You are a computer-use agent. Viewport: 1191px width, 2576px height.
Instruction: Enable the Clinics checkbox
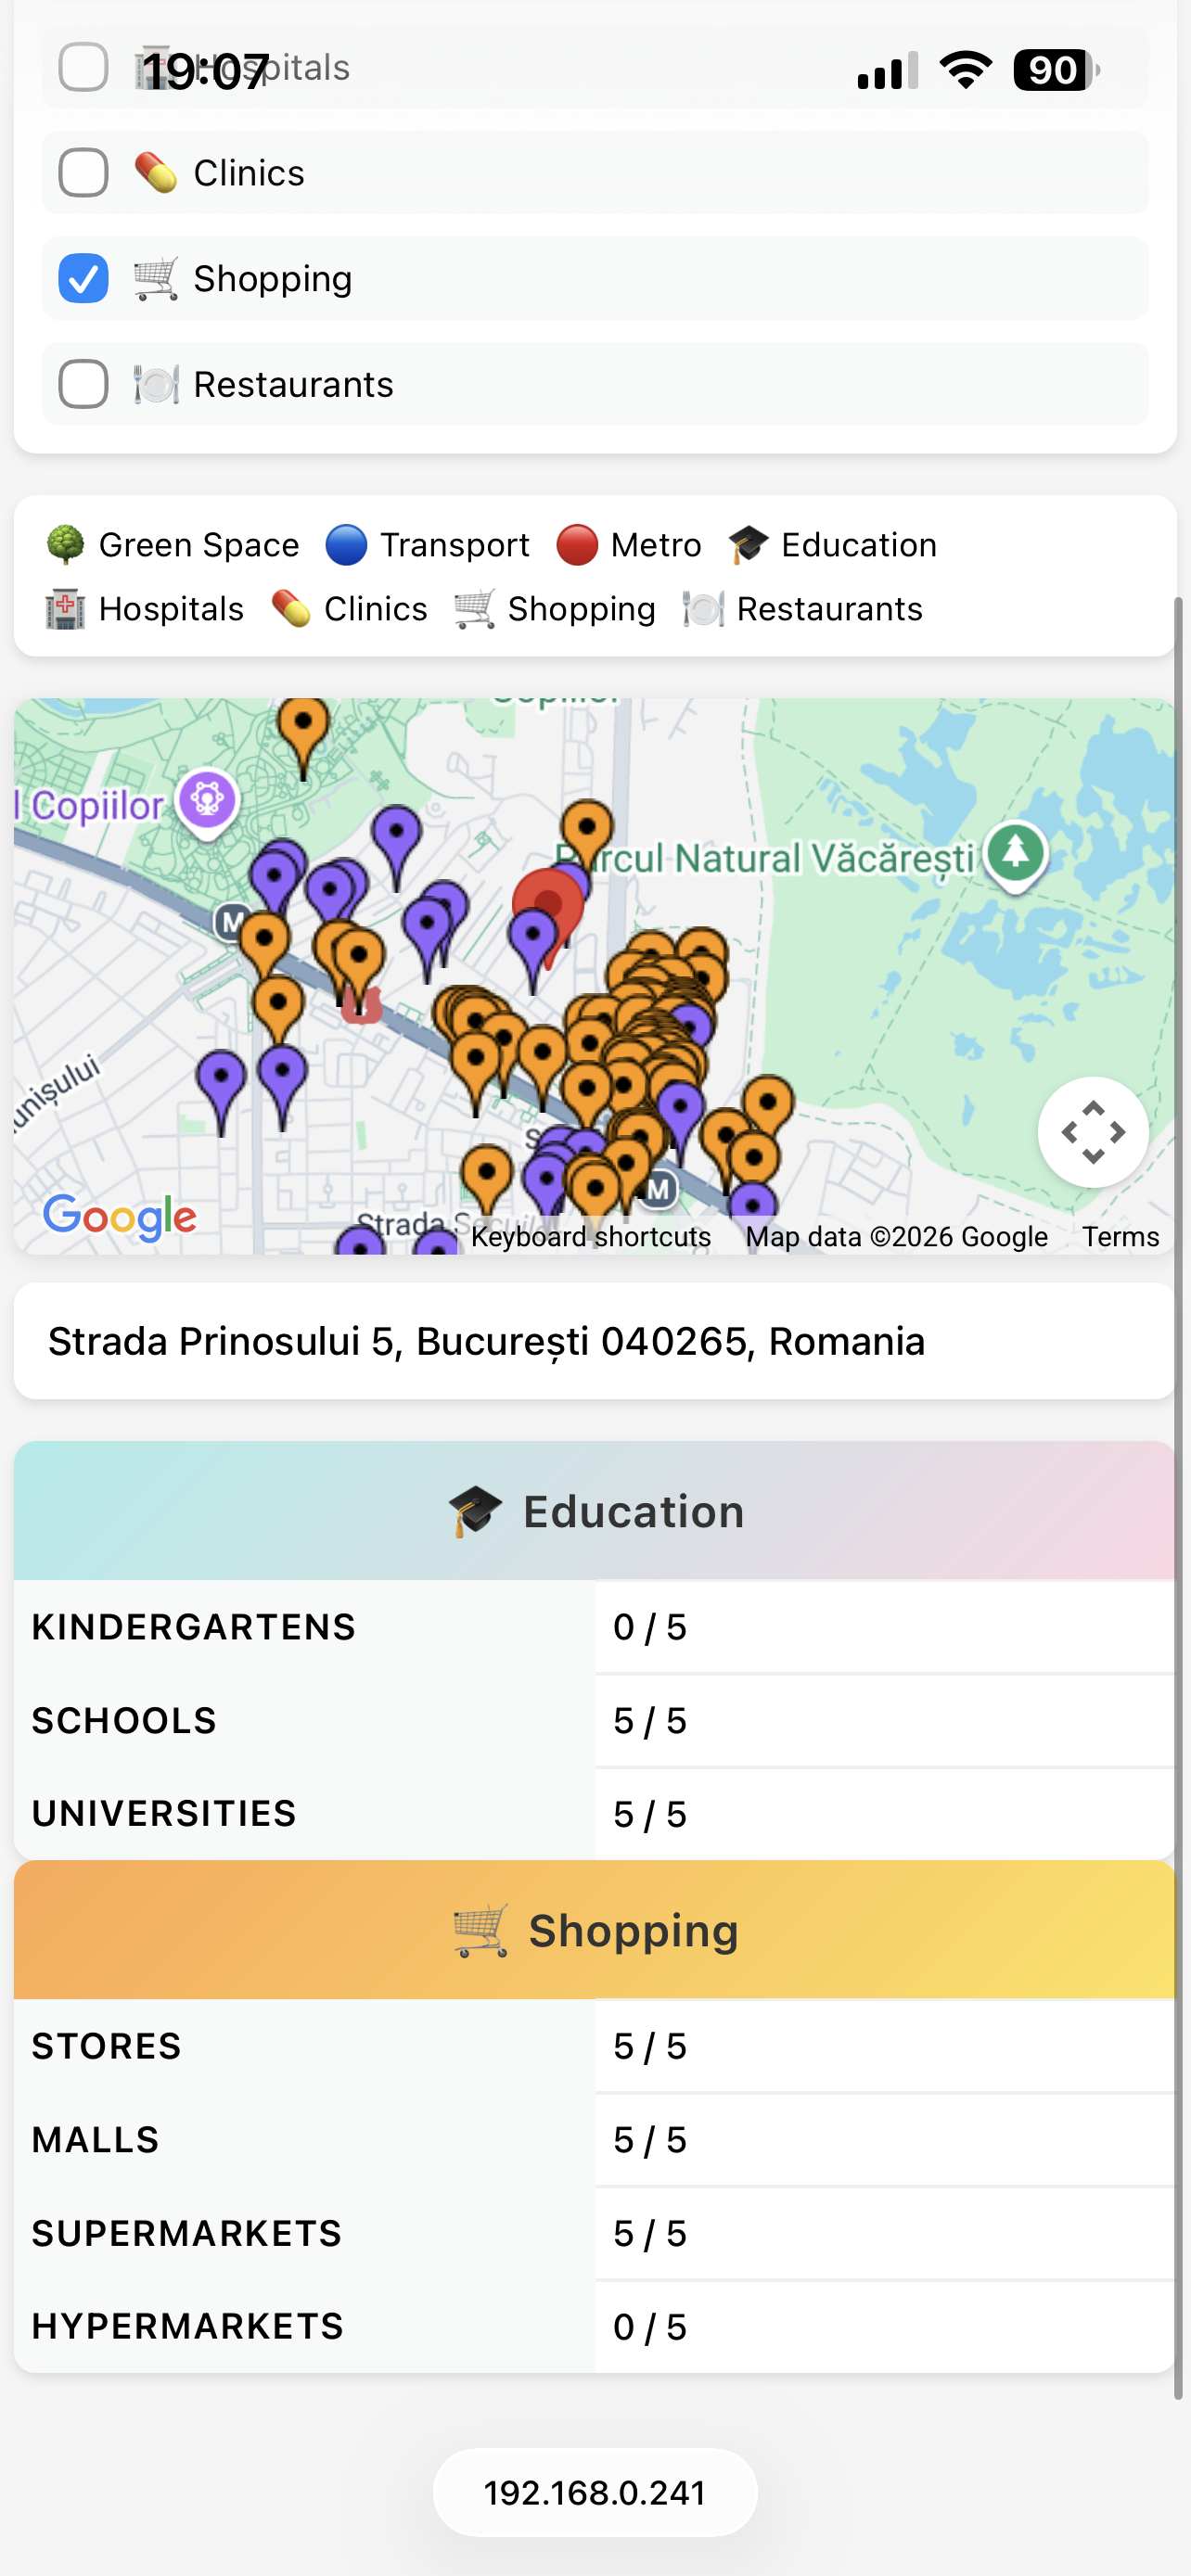tap(84, 173)
